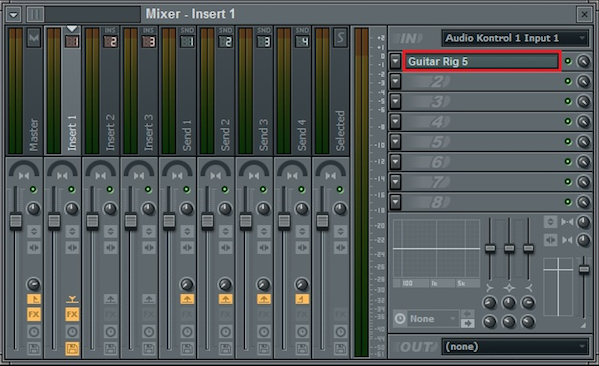
Task: Click the pan knob on Send 3 track
Action: [x=263, y=209]
